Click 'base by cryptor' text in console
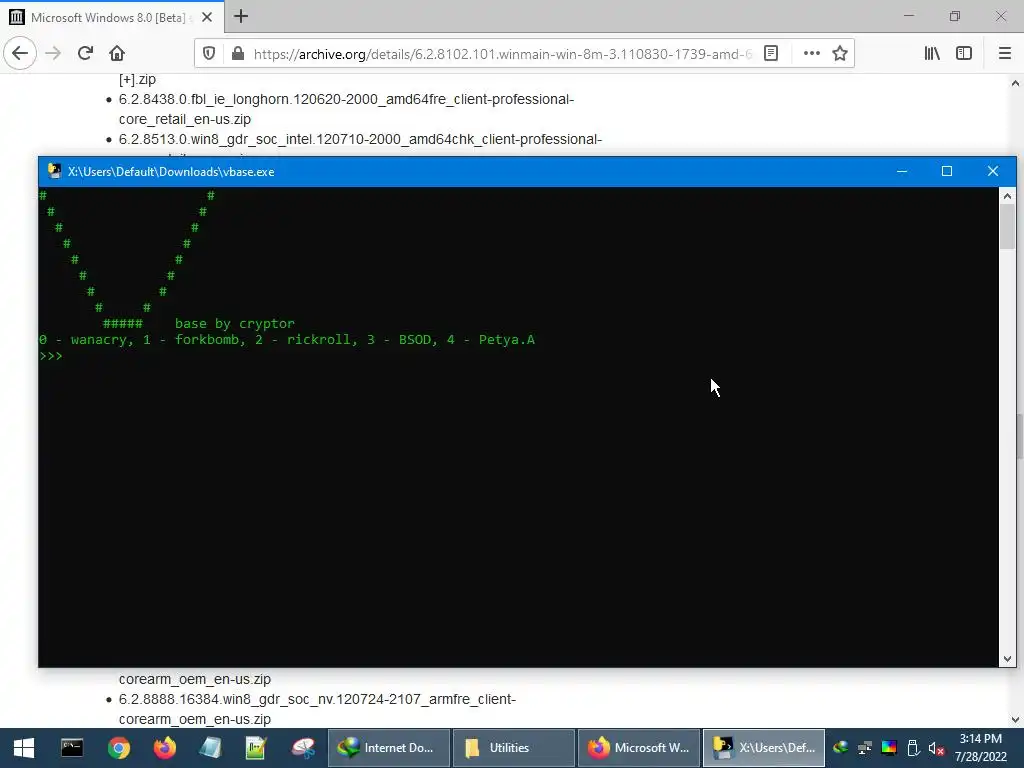Viewport: 1024px width, 768px height. coord(234,323)
